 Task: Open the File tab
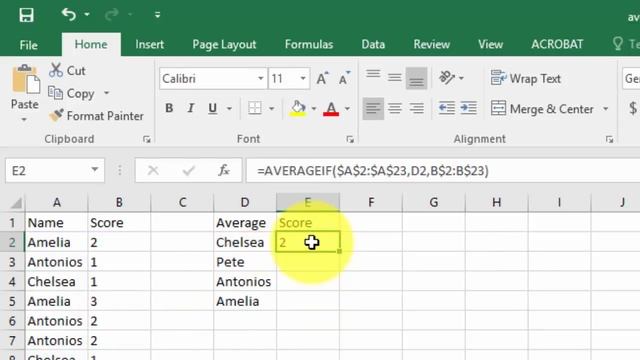click(x=29, y=45)
